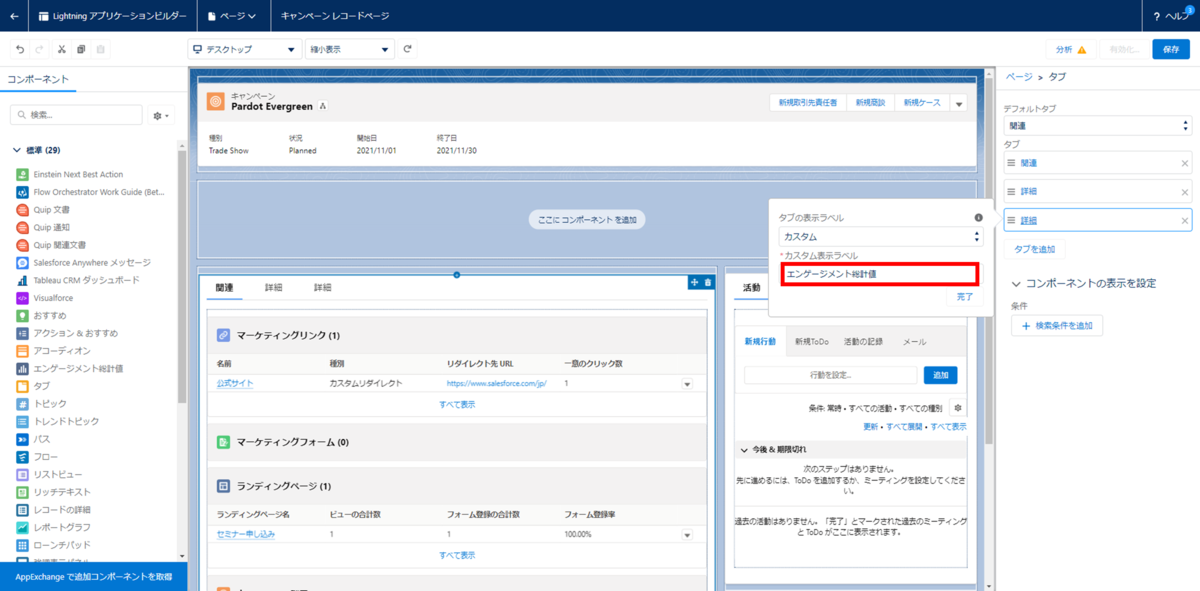
Task: Select the コンポーネント panel tab
Action: [x=38, y=79]
